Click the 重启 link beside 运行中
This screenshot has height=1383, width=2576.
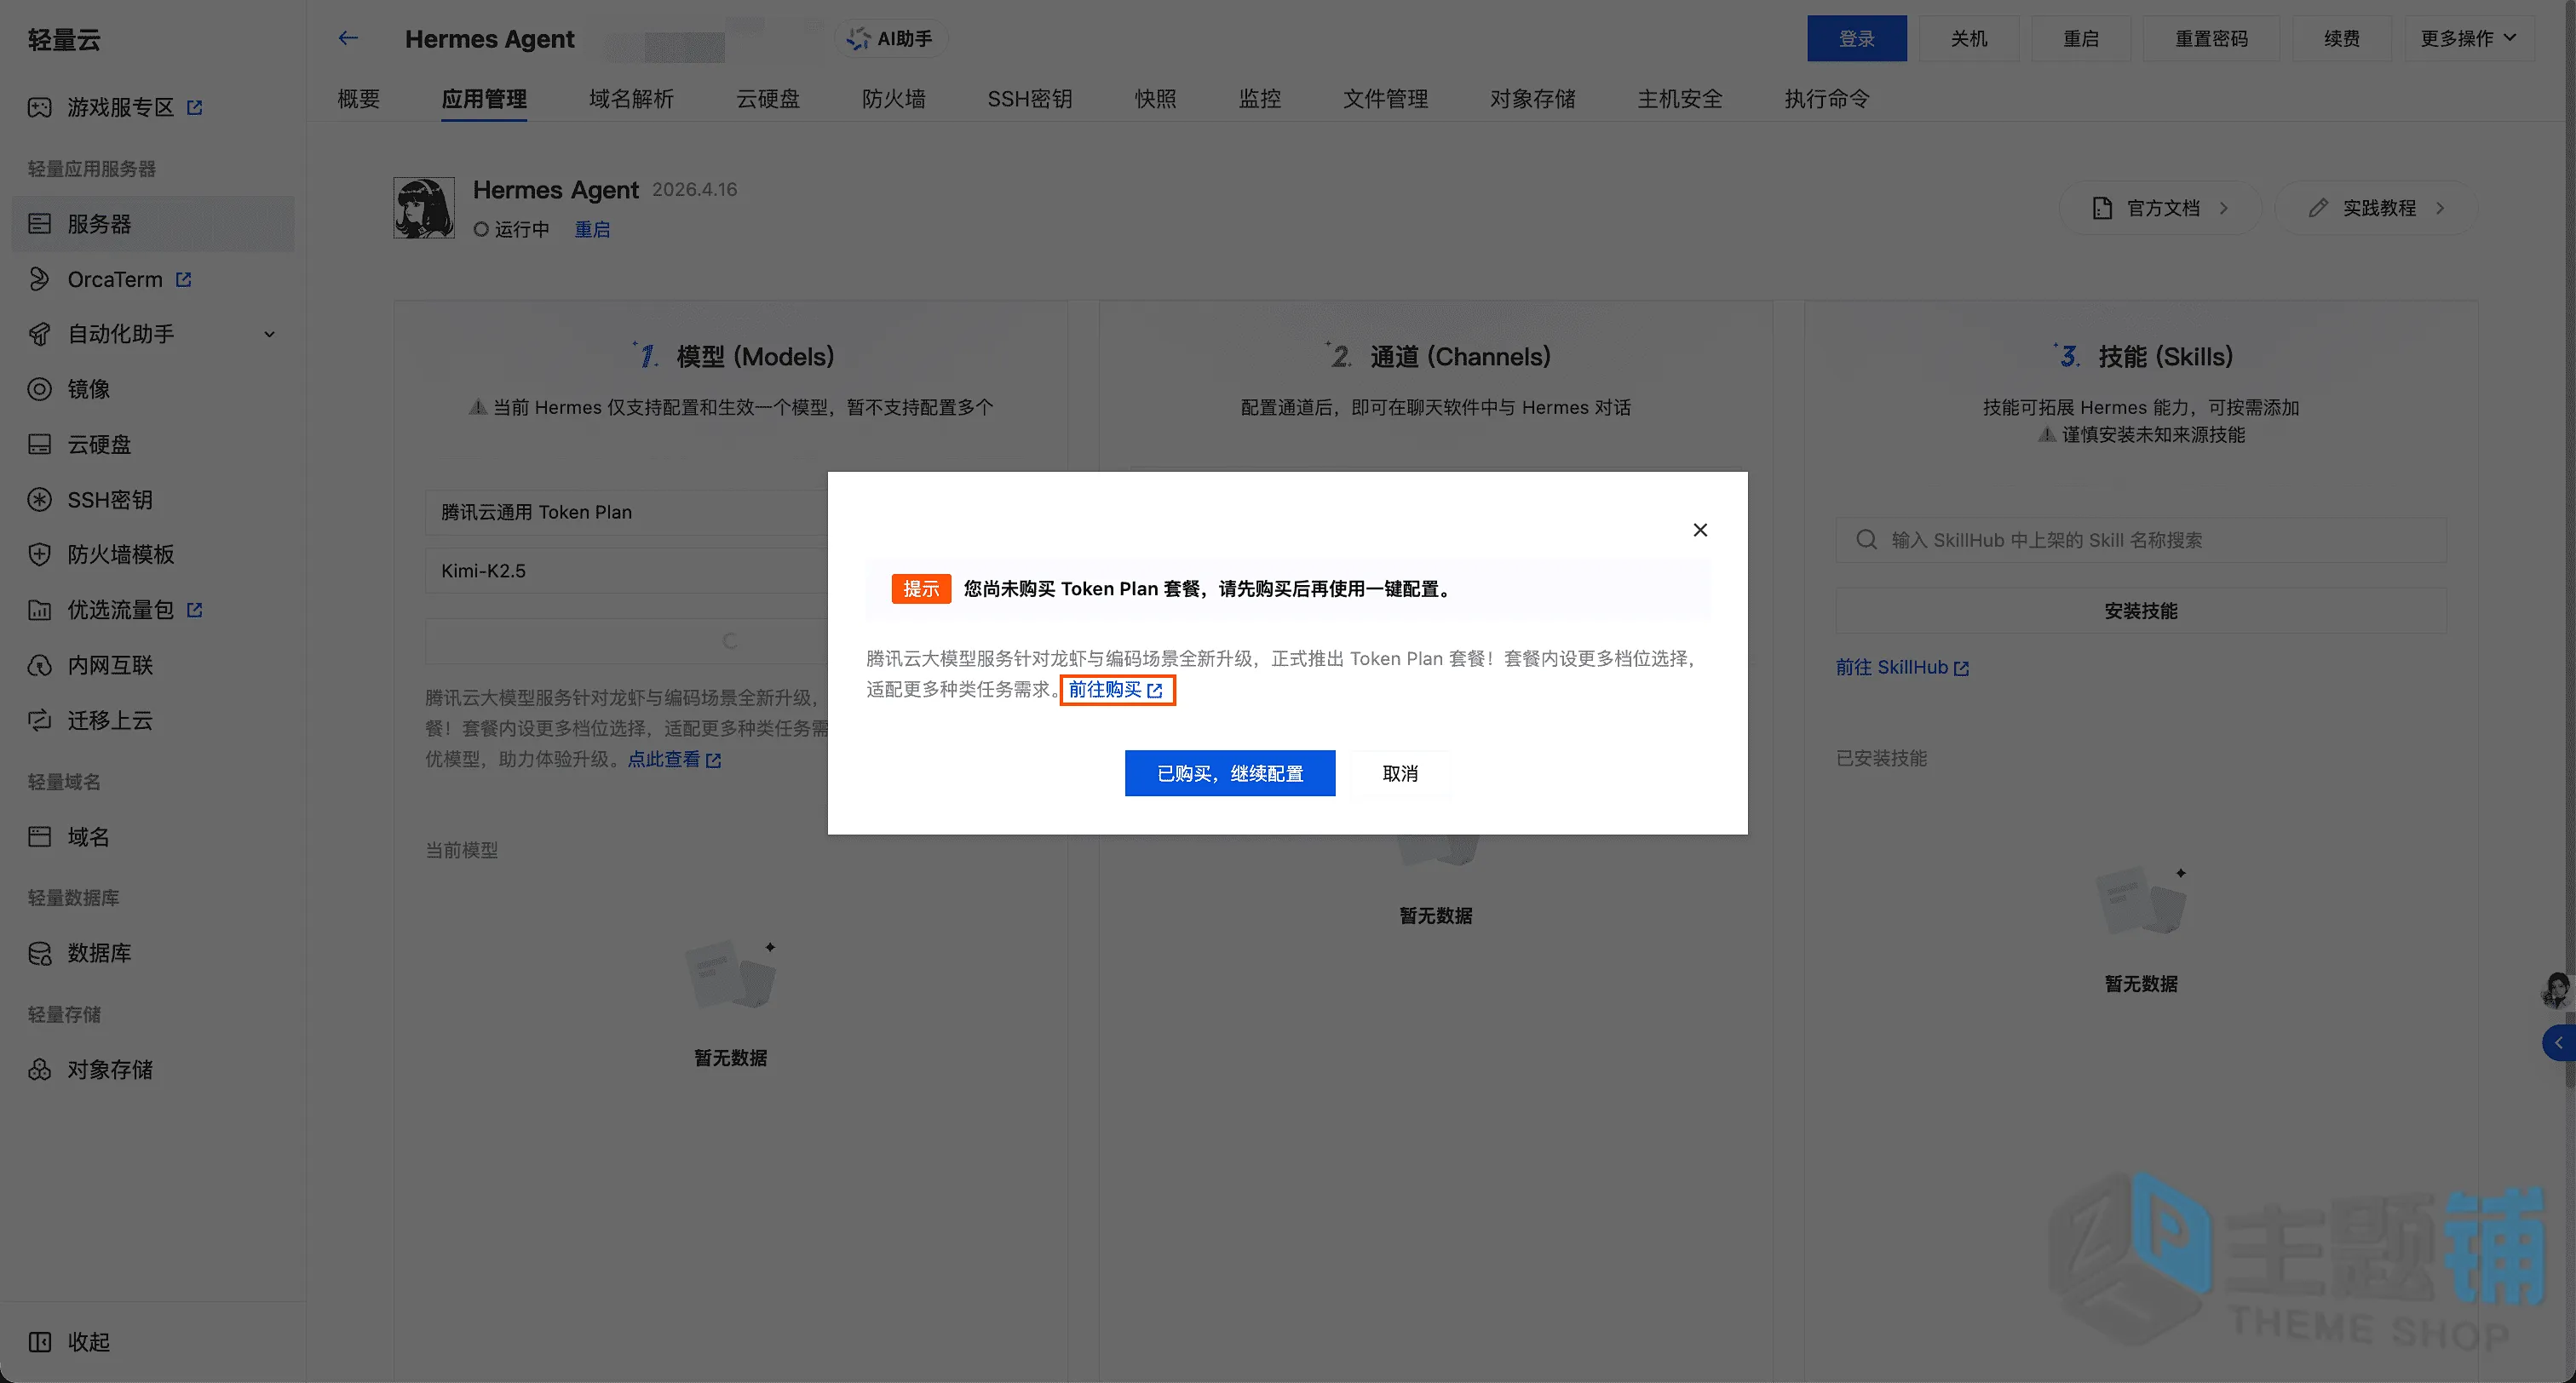click(592, 229)
